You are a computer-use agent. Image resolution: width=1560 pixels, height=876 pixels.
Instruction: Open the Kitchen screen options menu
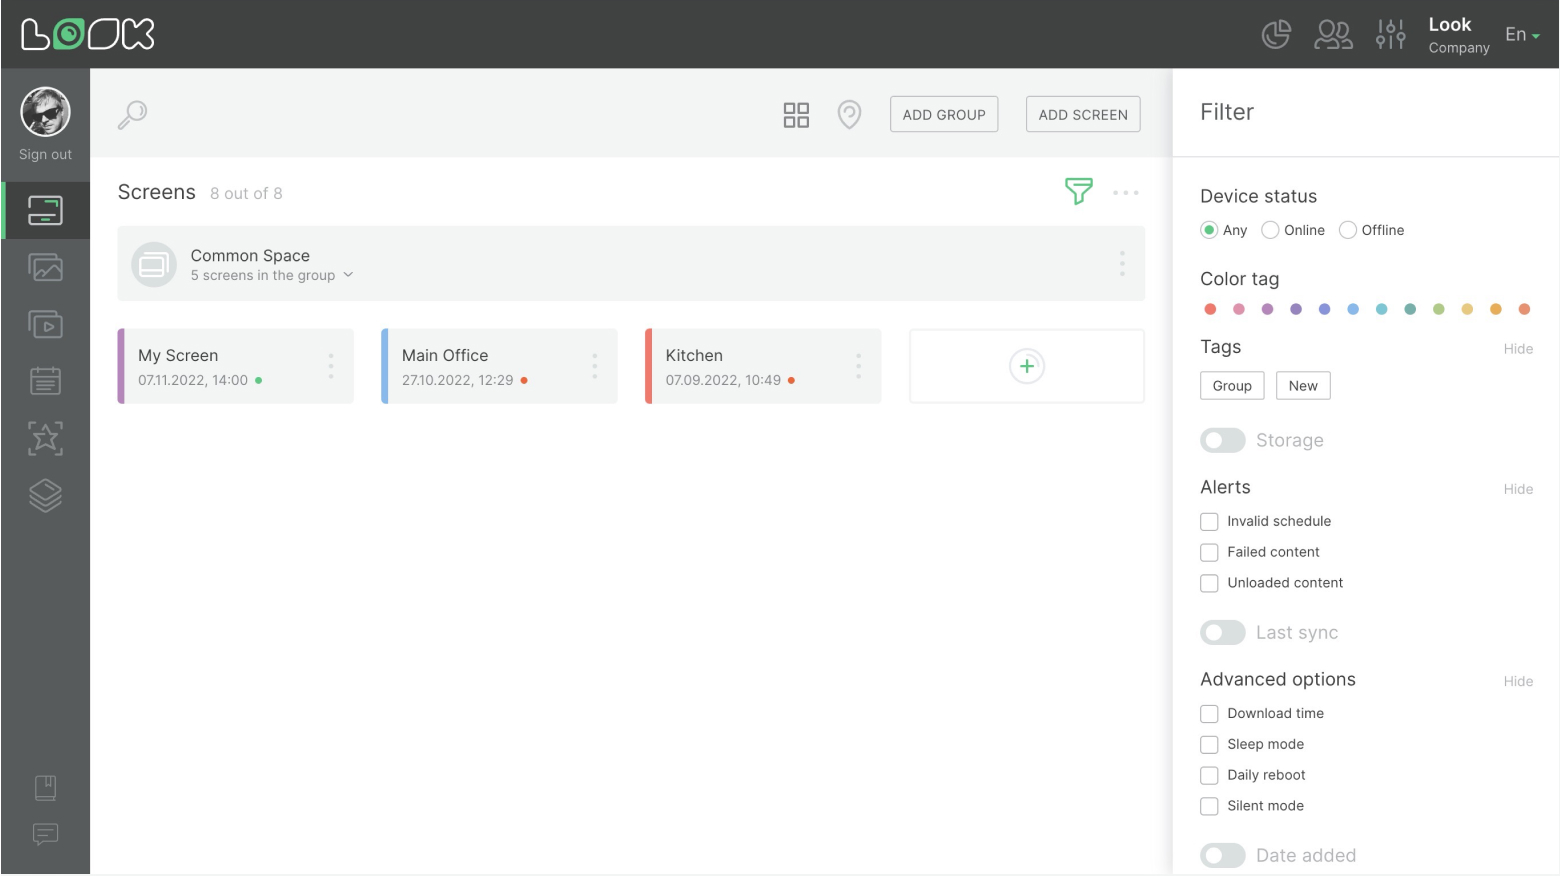(x=858, y=366)
